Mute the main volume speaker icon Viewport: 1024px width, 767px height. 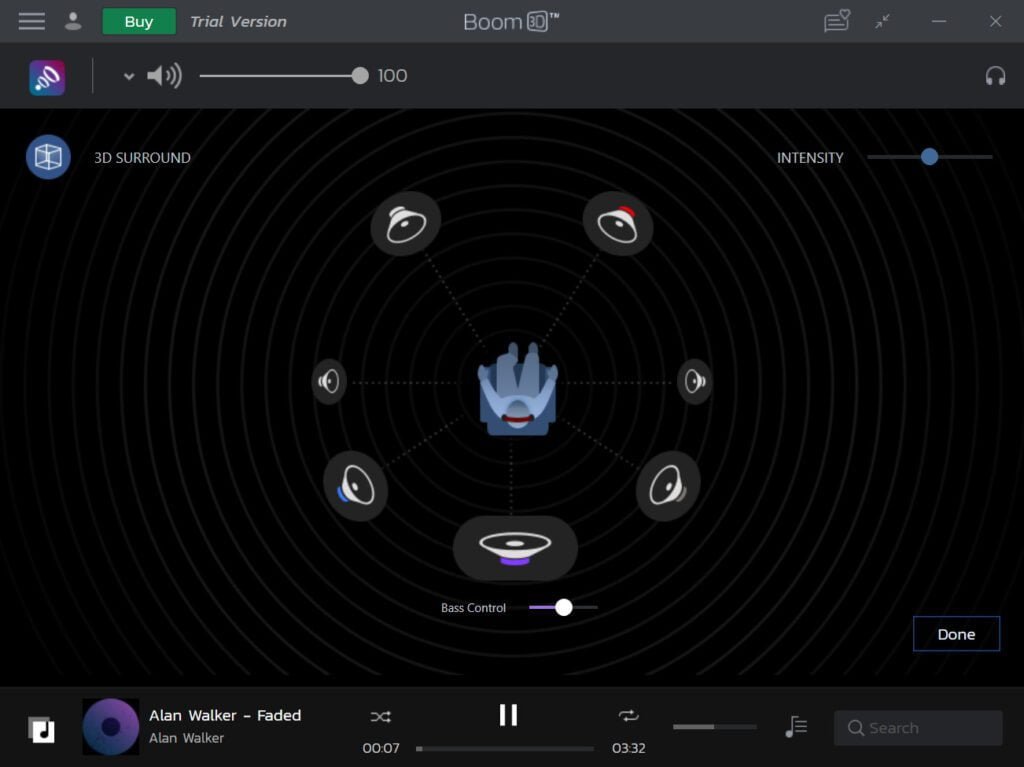164,76
